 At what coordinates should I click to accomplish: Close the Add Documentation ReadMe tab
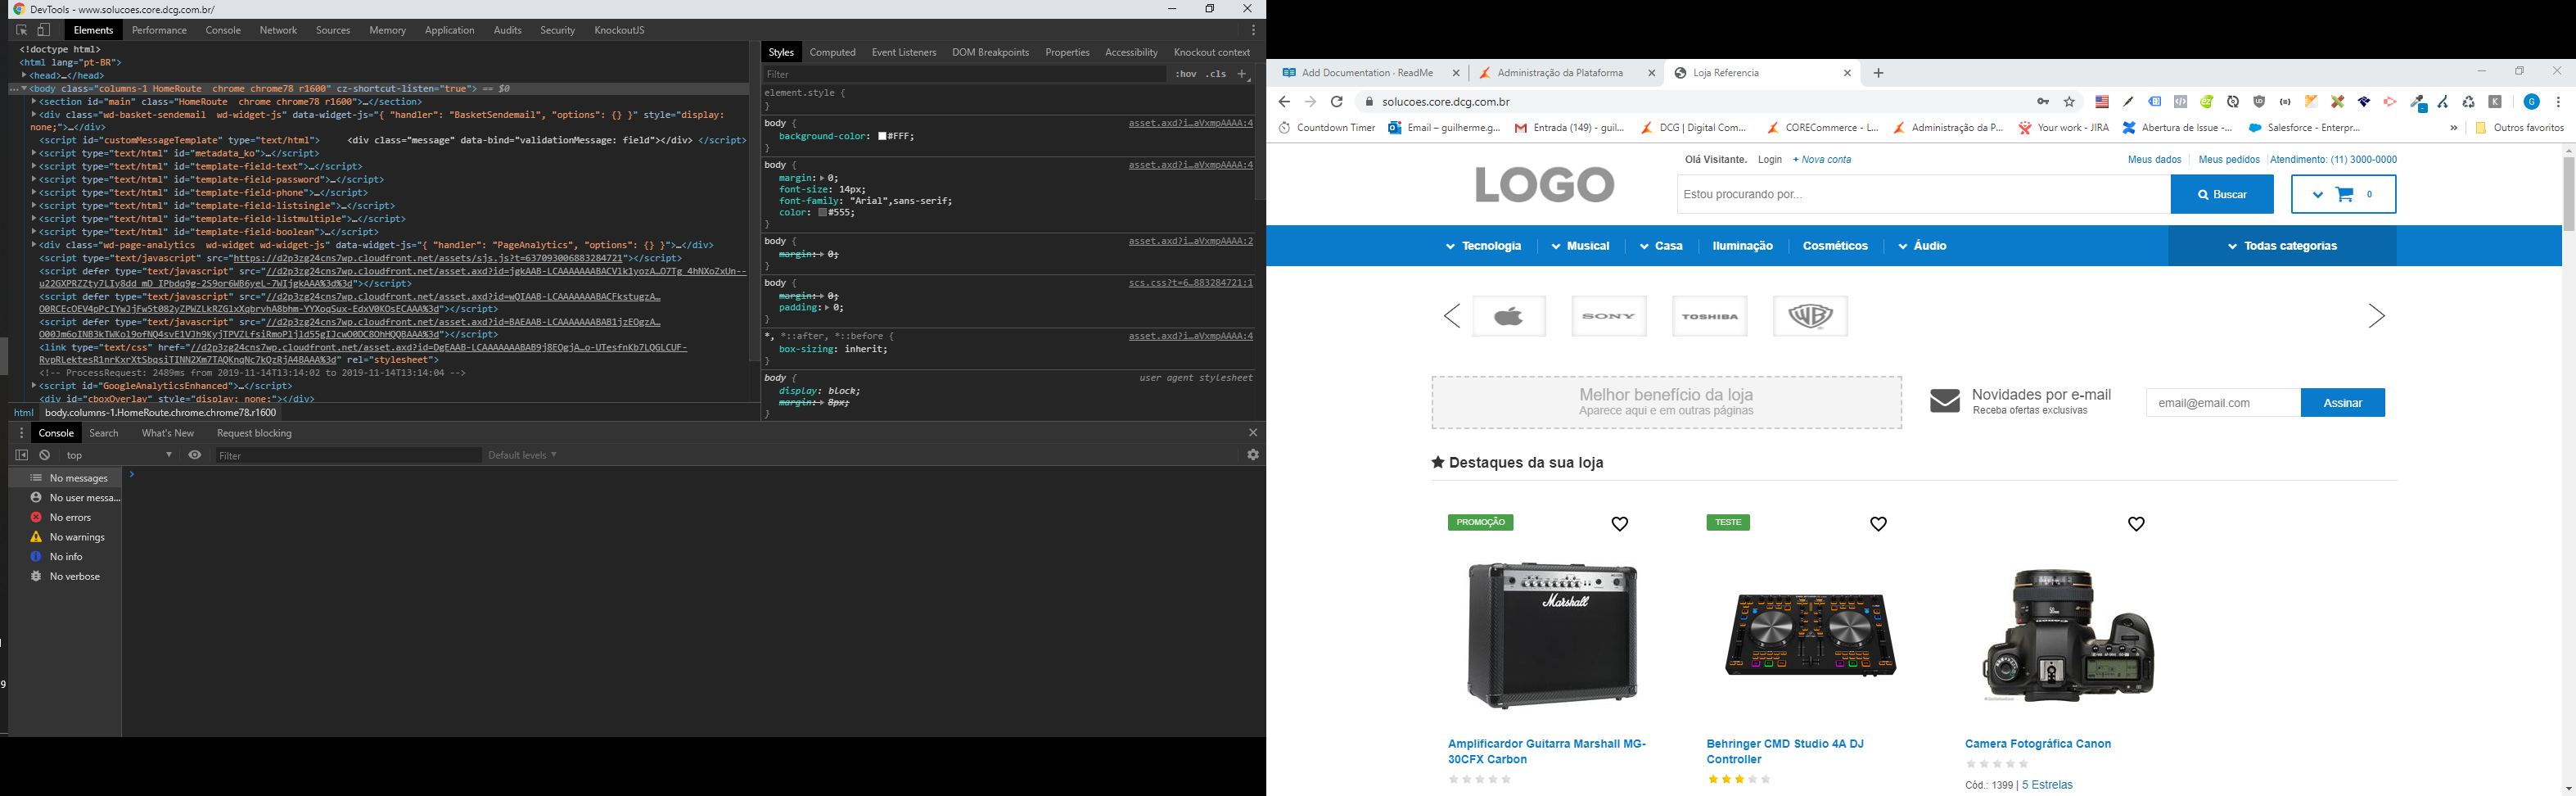click(x=1456, y=73)
